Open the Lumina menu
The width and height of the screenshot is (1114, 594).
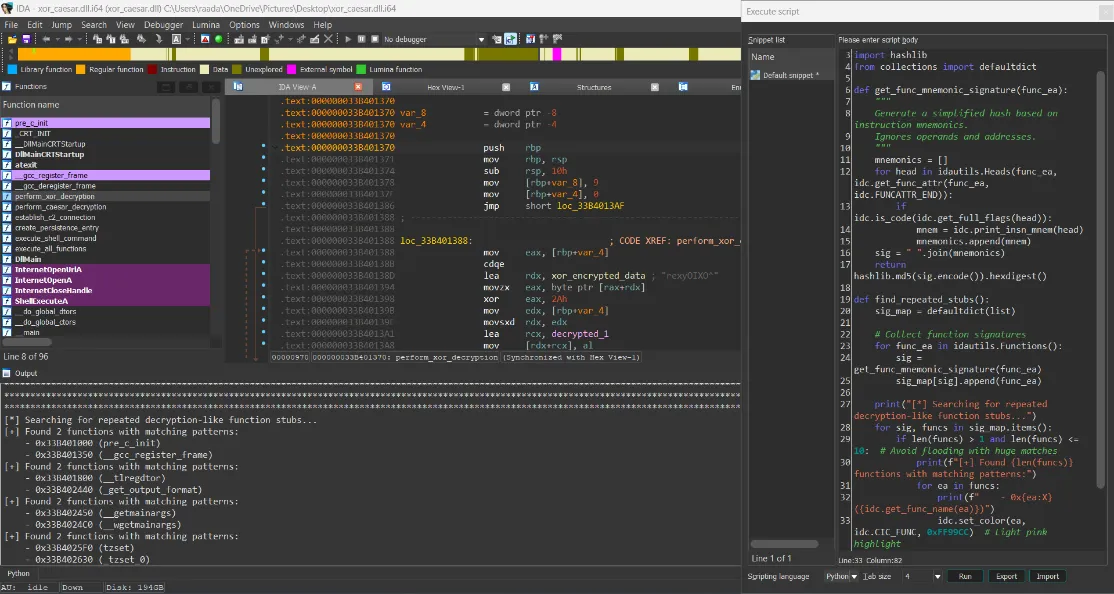206,25
